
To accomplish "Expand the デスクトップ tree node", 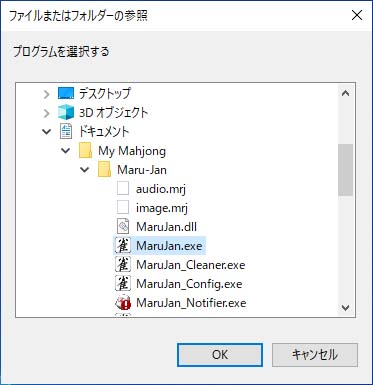I will (x=47, y=94).
